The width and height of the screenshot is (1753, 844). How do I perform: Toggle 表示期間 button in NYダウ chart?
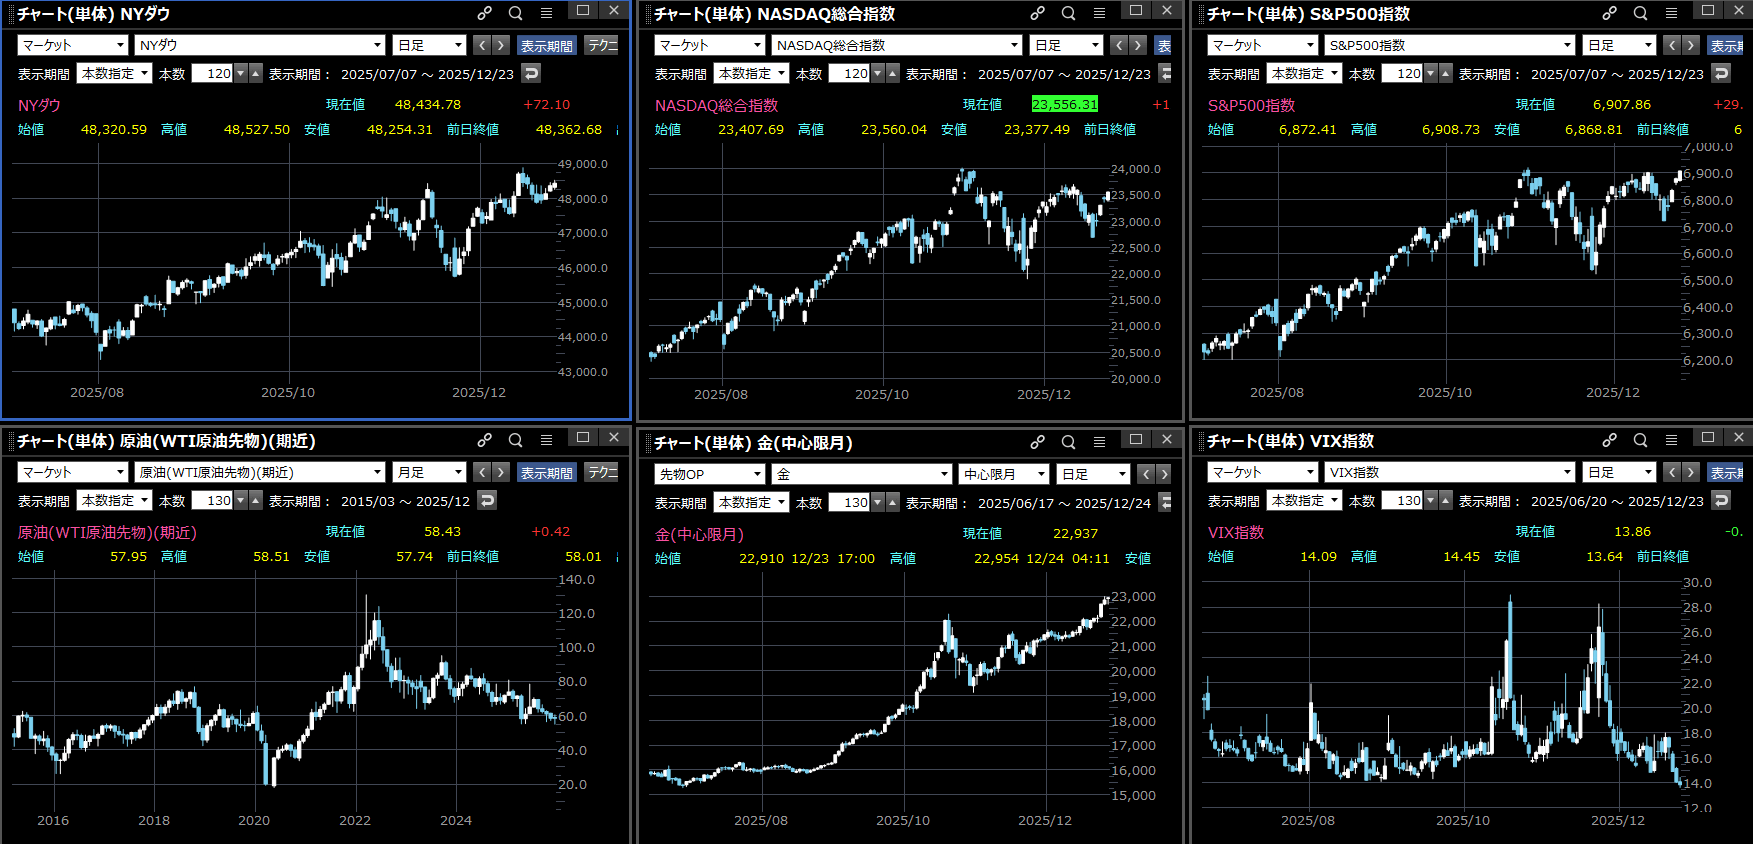coord(547,46)
